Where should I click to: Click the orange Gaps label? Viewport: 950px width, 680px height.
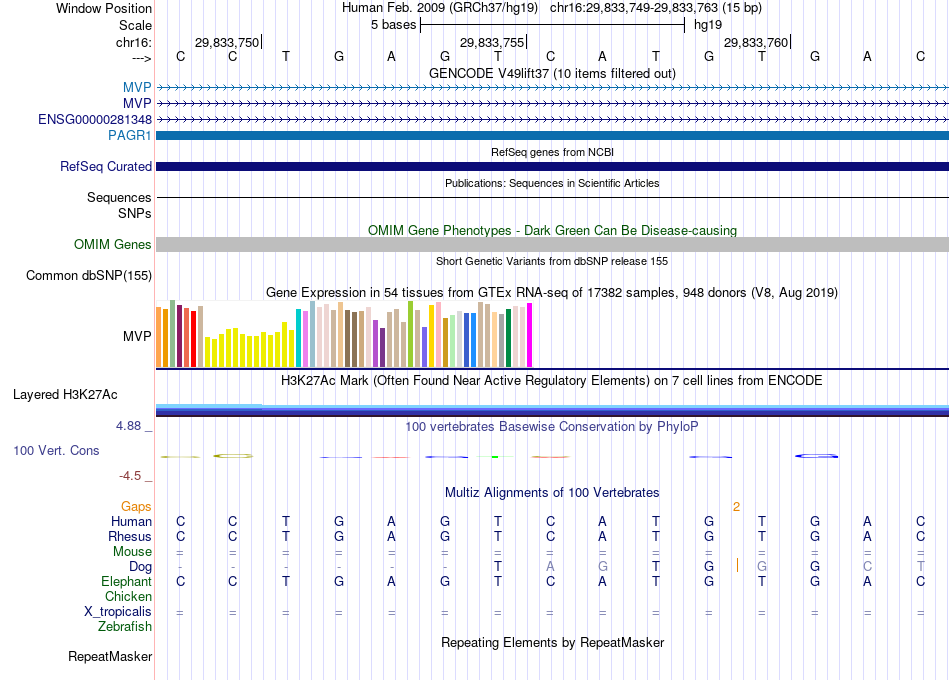136,507
